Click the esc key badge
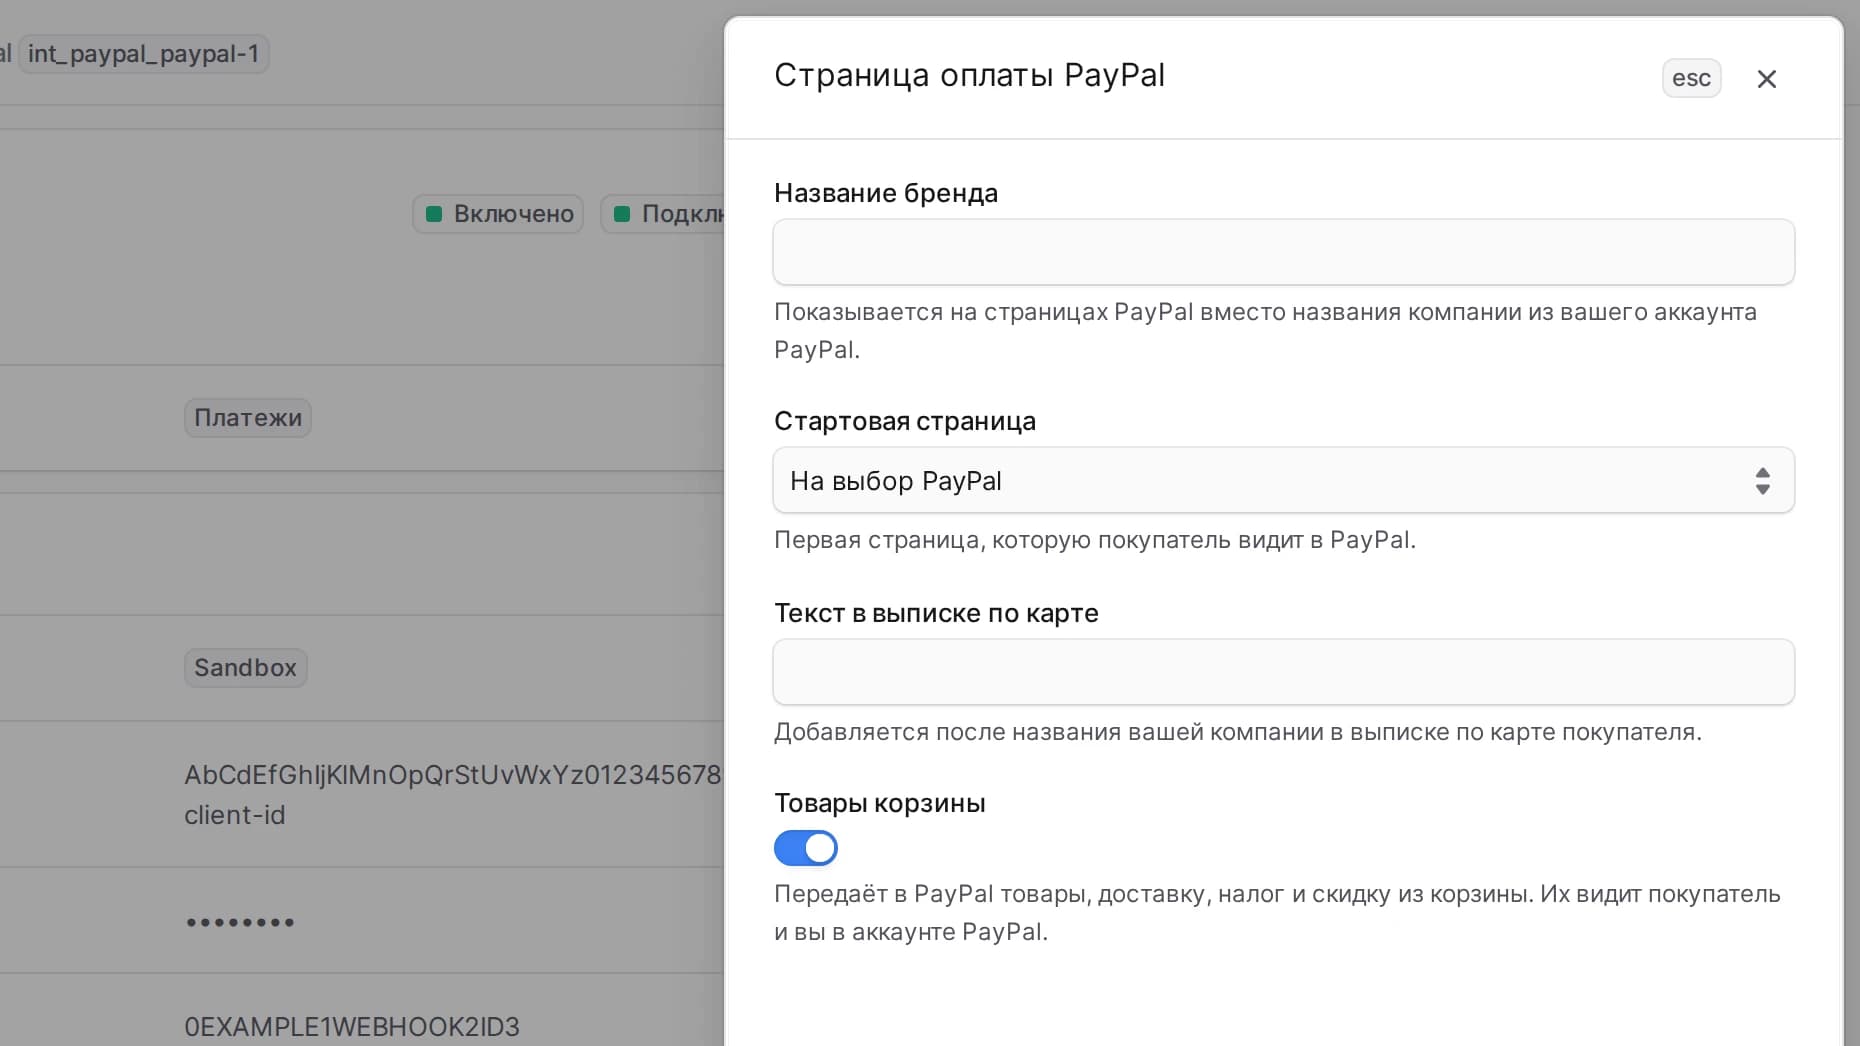This screenshot has height=1046, width=1860. [1691, 78]
